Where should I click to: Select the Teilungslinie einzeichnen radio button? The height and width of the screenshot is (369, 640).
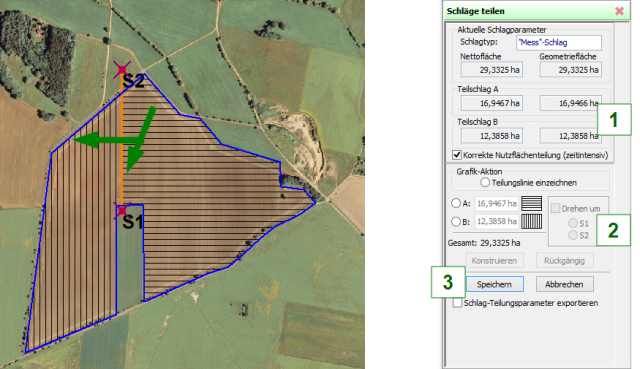(x=485, y=182)
